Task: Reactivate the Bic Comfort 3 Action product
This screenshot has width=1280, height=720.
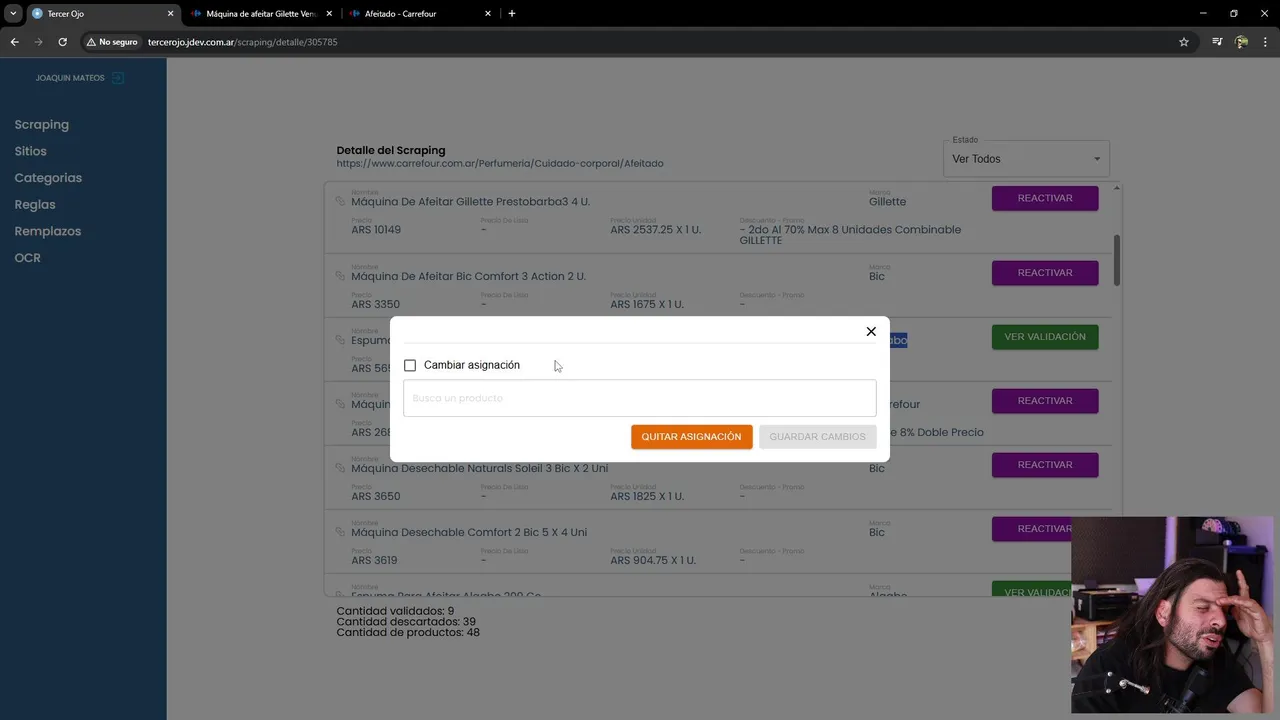Action: point(1045,273)
